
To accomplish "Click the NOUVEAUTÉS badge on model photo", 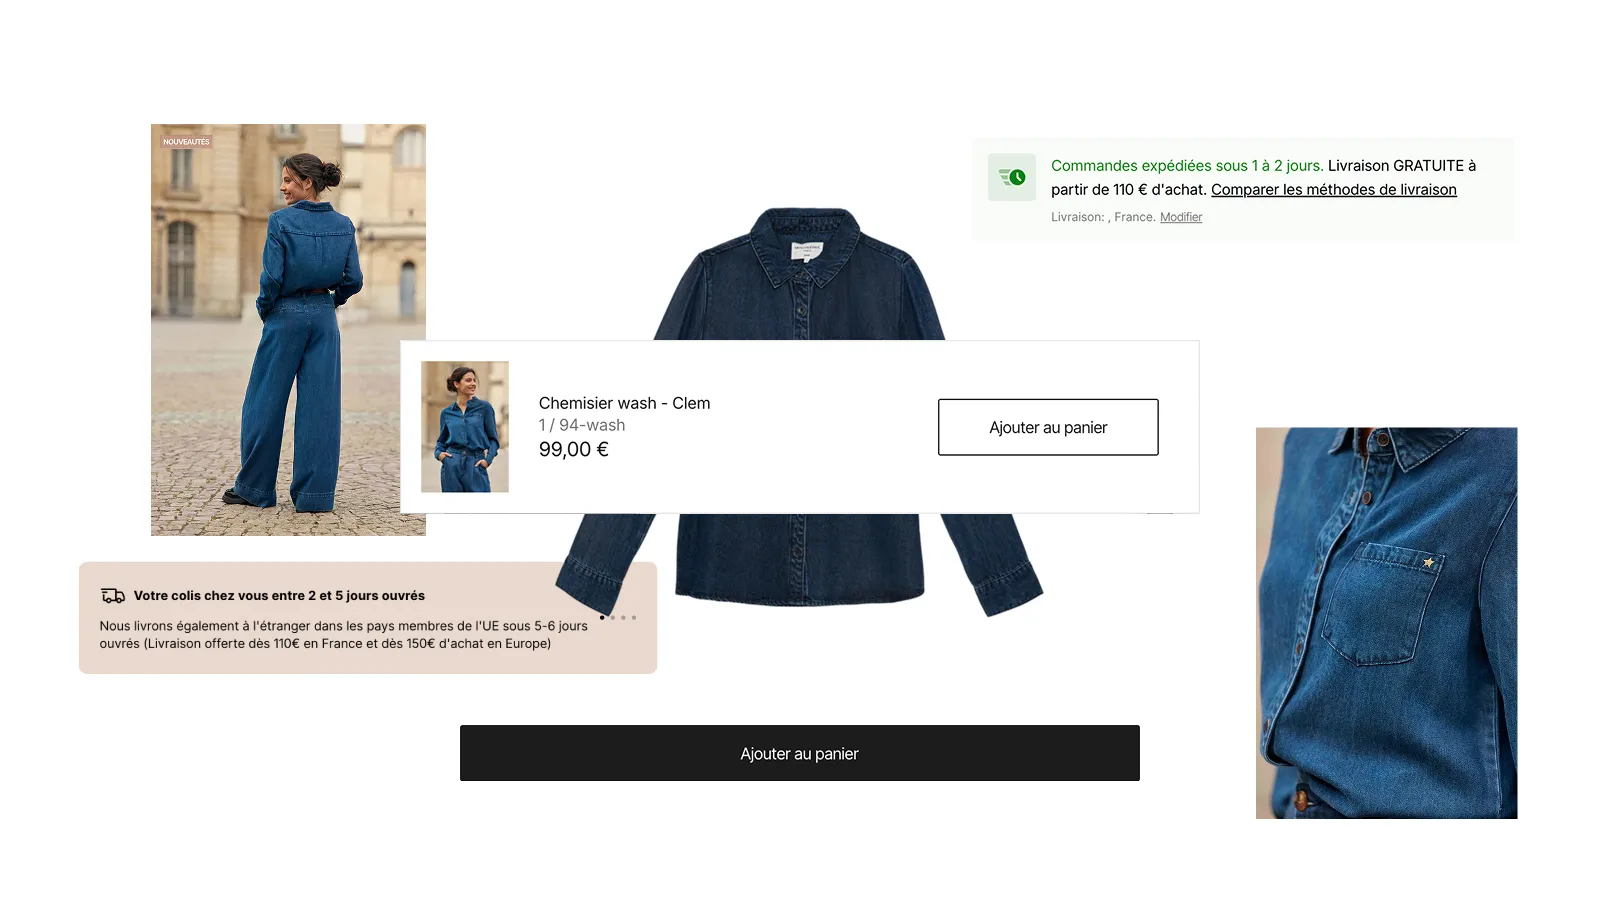I will click(186, 142).
